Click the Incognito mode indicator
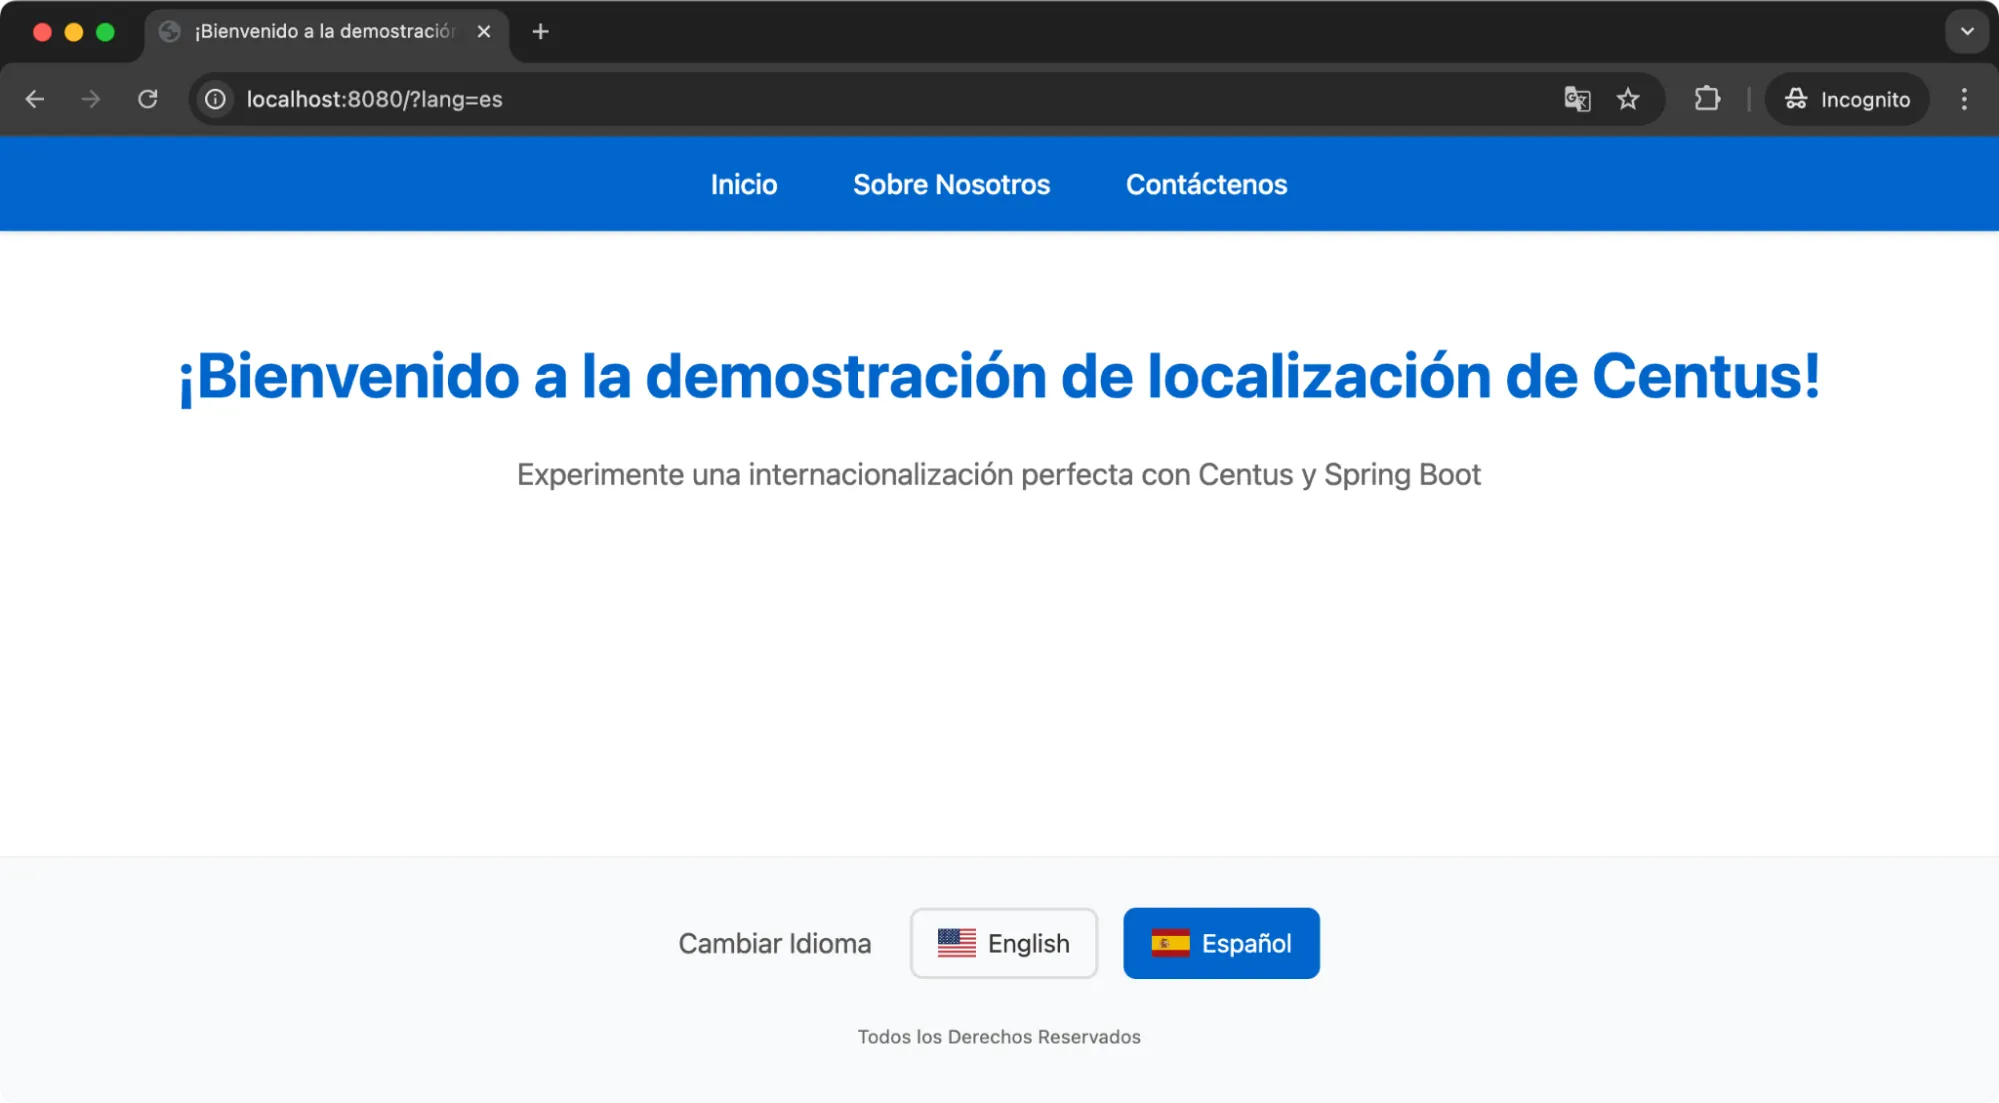The width and height of the screenshot is (1999, 1103). pyautogui.click(x=1846, y=99)
